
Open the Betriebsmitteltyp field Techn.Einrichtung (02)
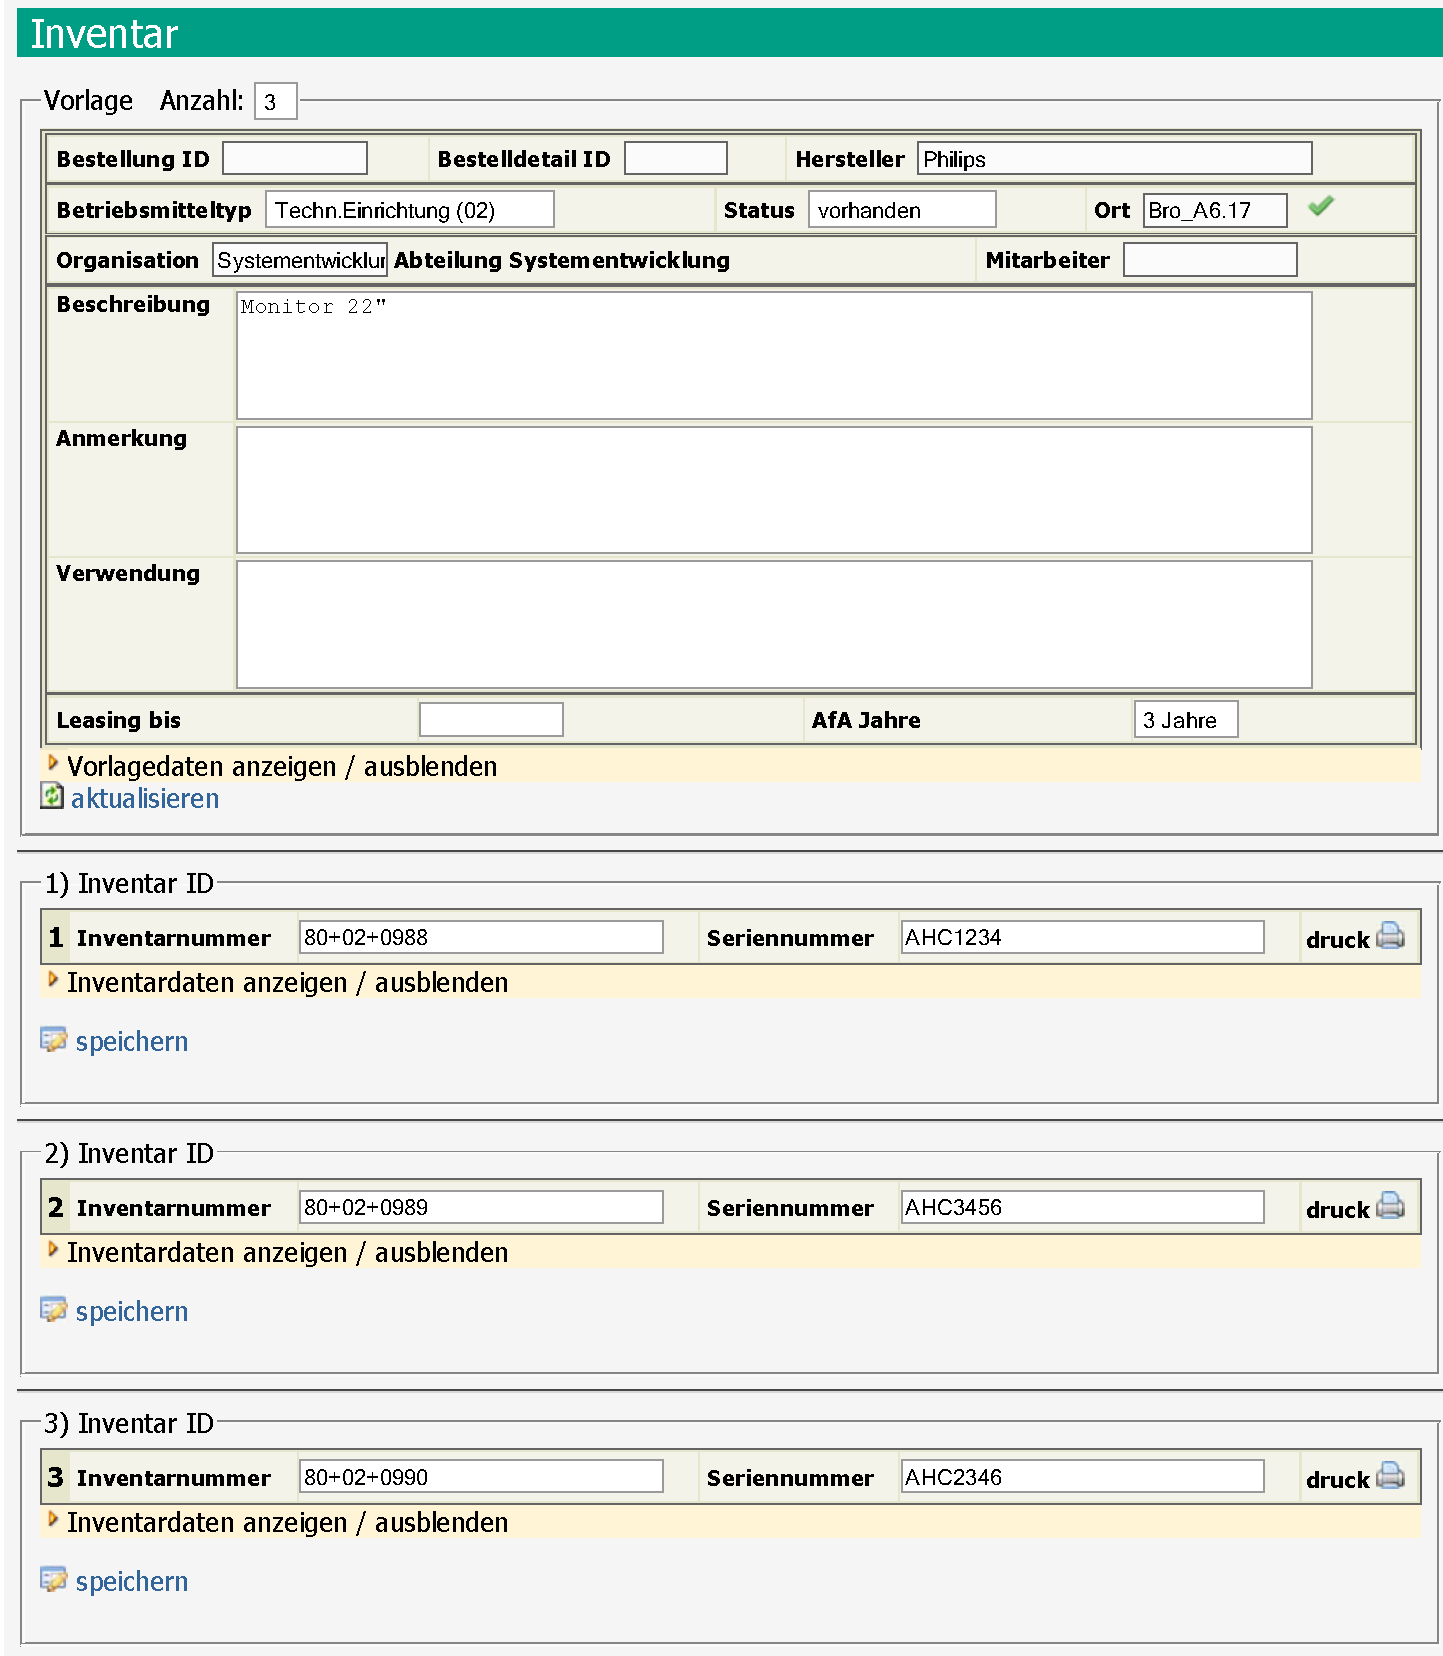tap(409, 210)
